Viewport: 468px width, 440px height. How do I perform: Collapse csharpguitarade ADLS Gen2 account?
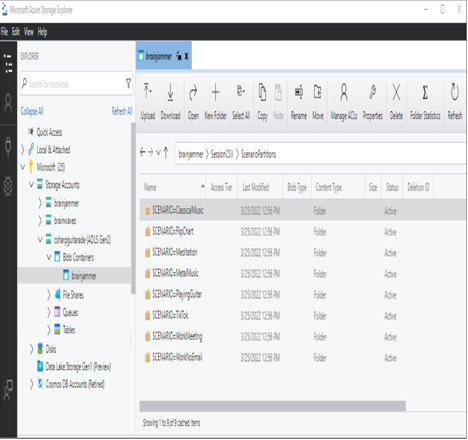click(40, 239)
